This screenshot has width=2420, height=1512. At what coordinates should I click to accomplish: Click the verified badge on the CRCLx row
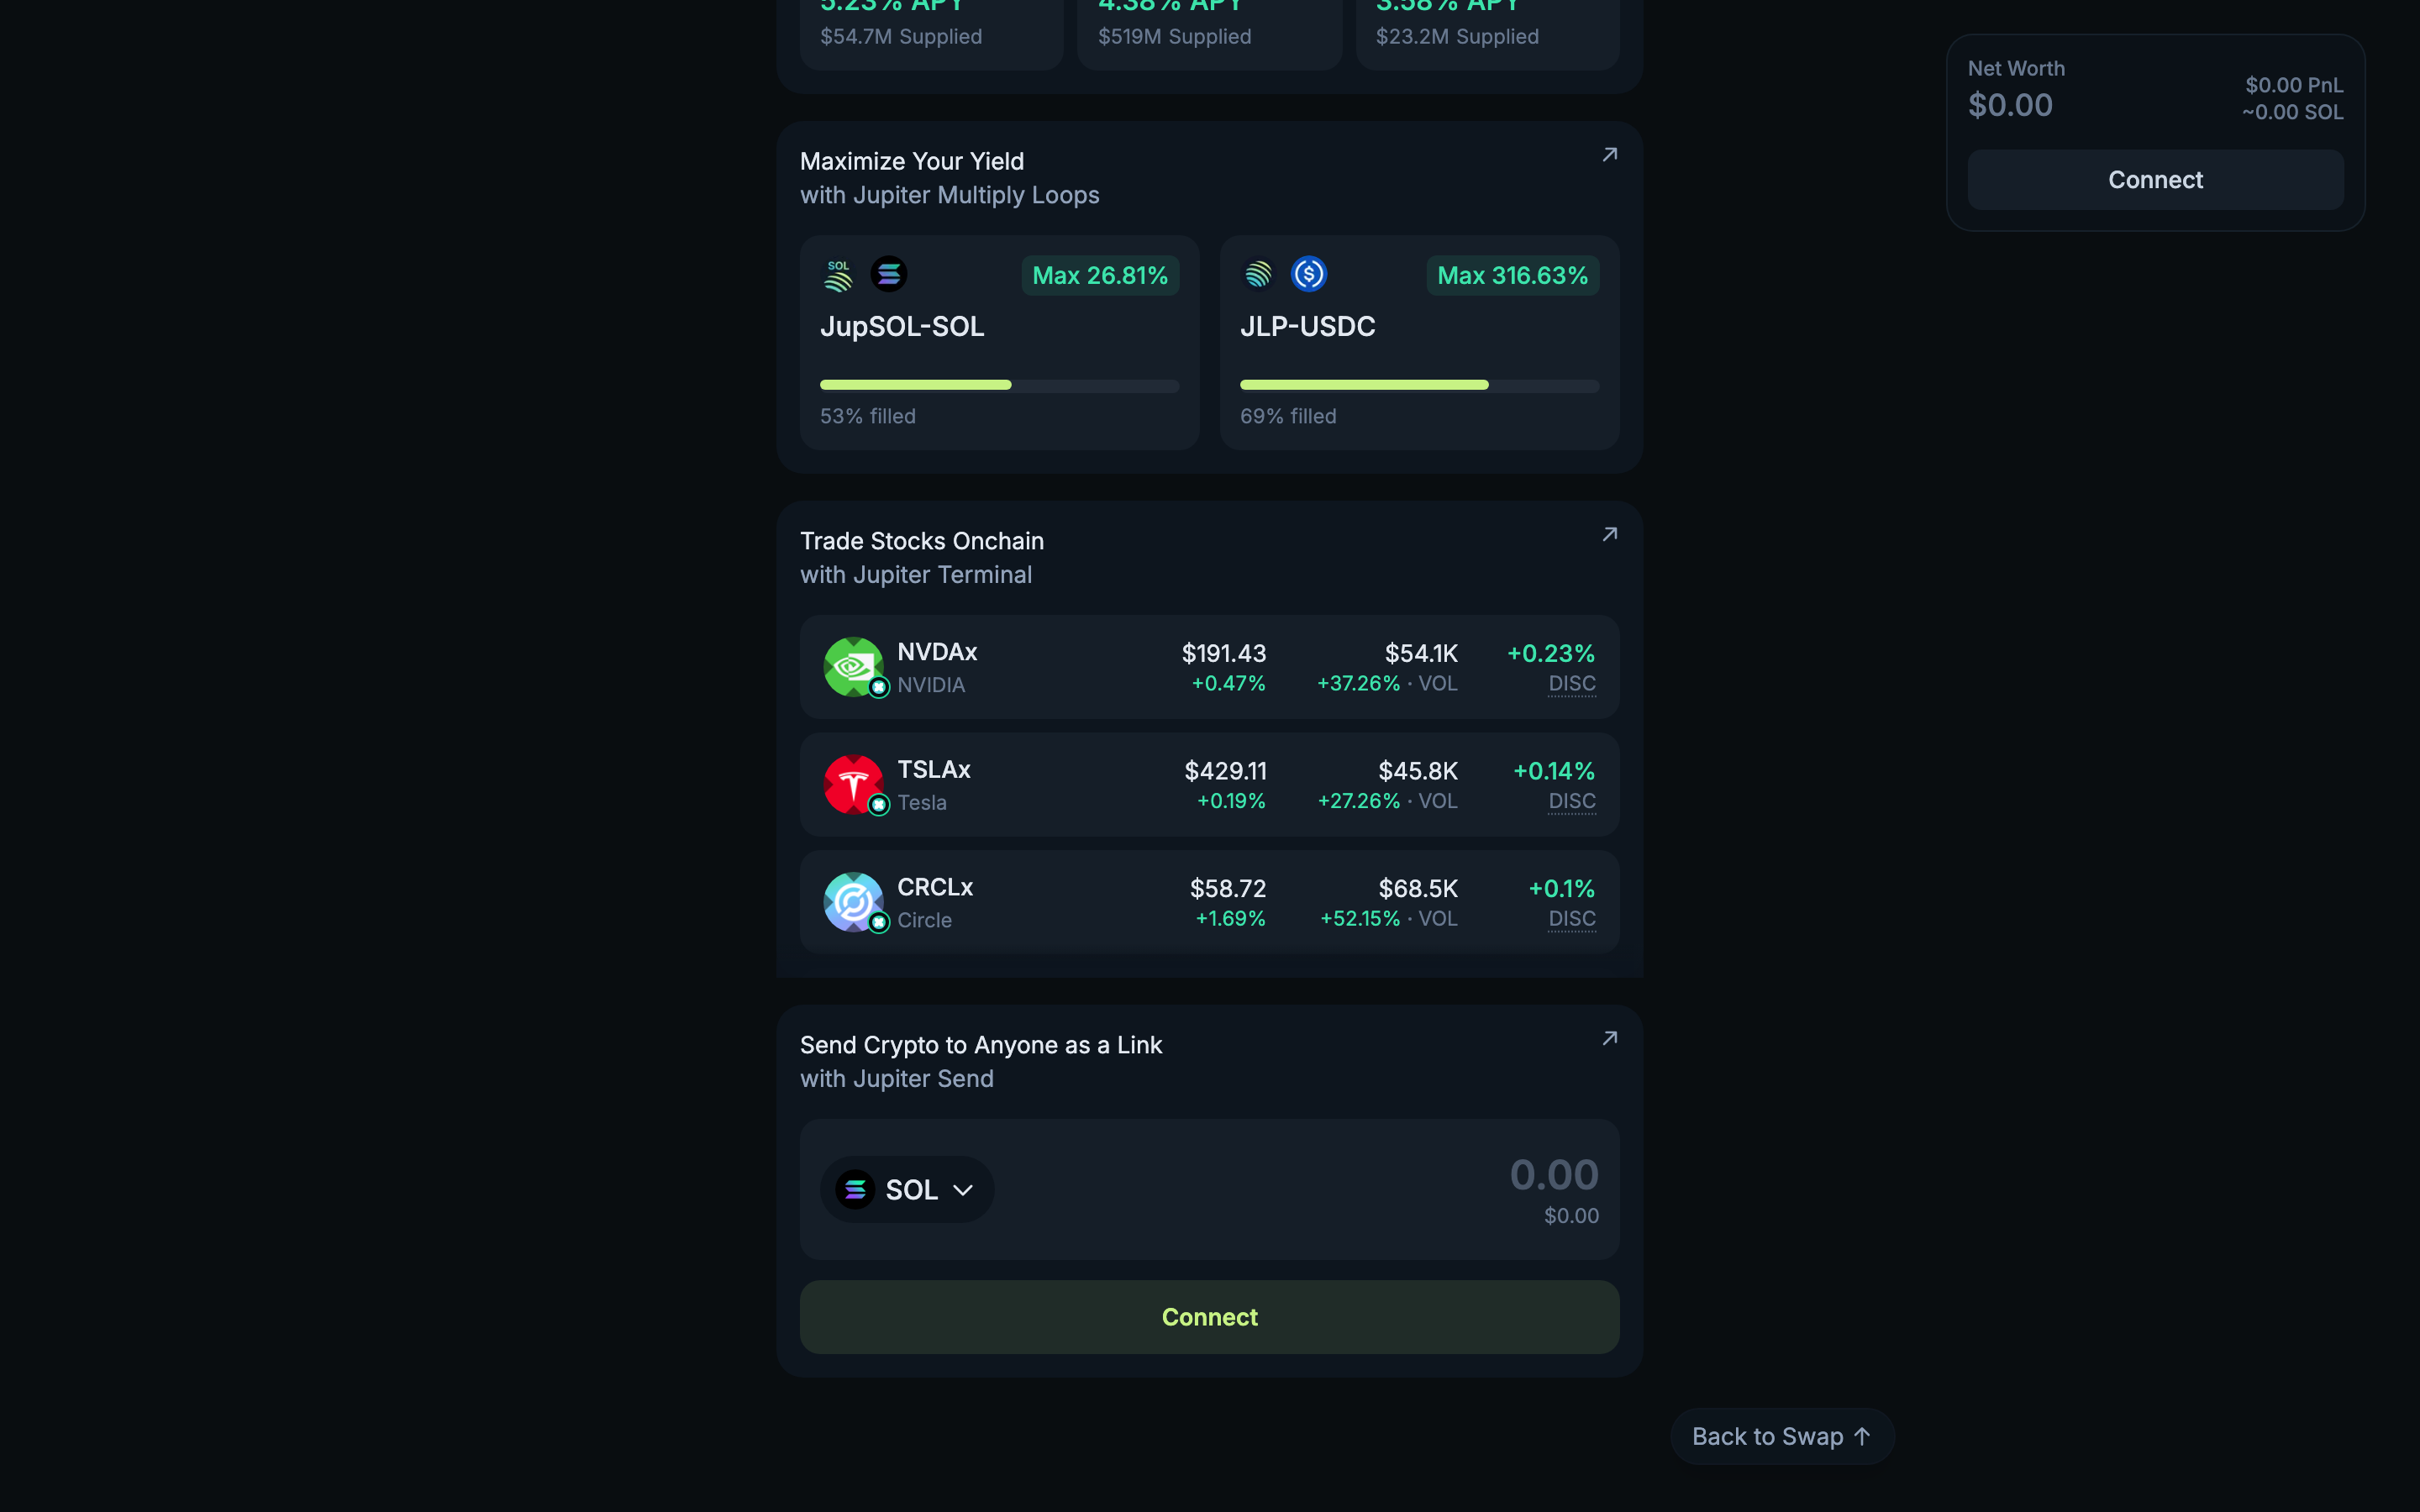point(879,923)
